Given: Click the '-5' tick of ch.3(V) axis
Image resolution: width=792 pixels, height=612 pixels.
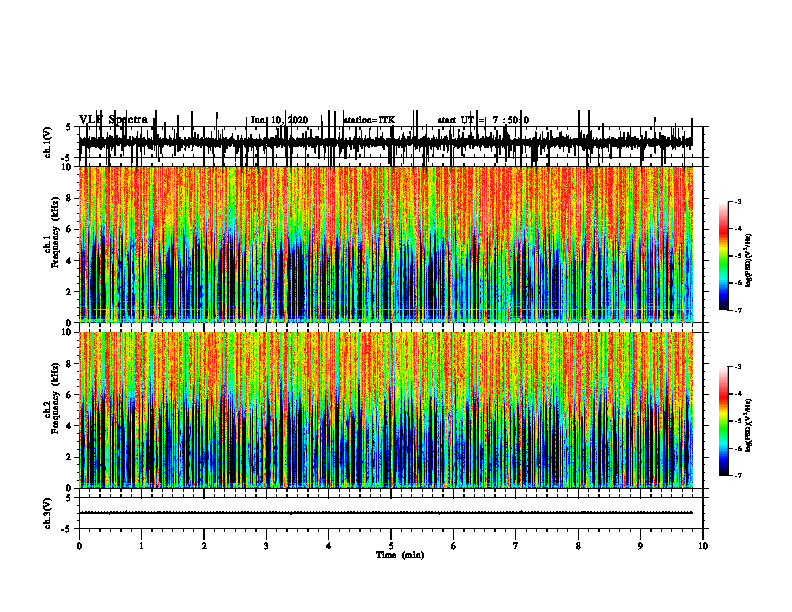Looking at the screenshot, I should [67, 529].
